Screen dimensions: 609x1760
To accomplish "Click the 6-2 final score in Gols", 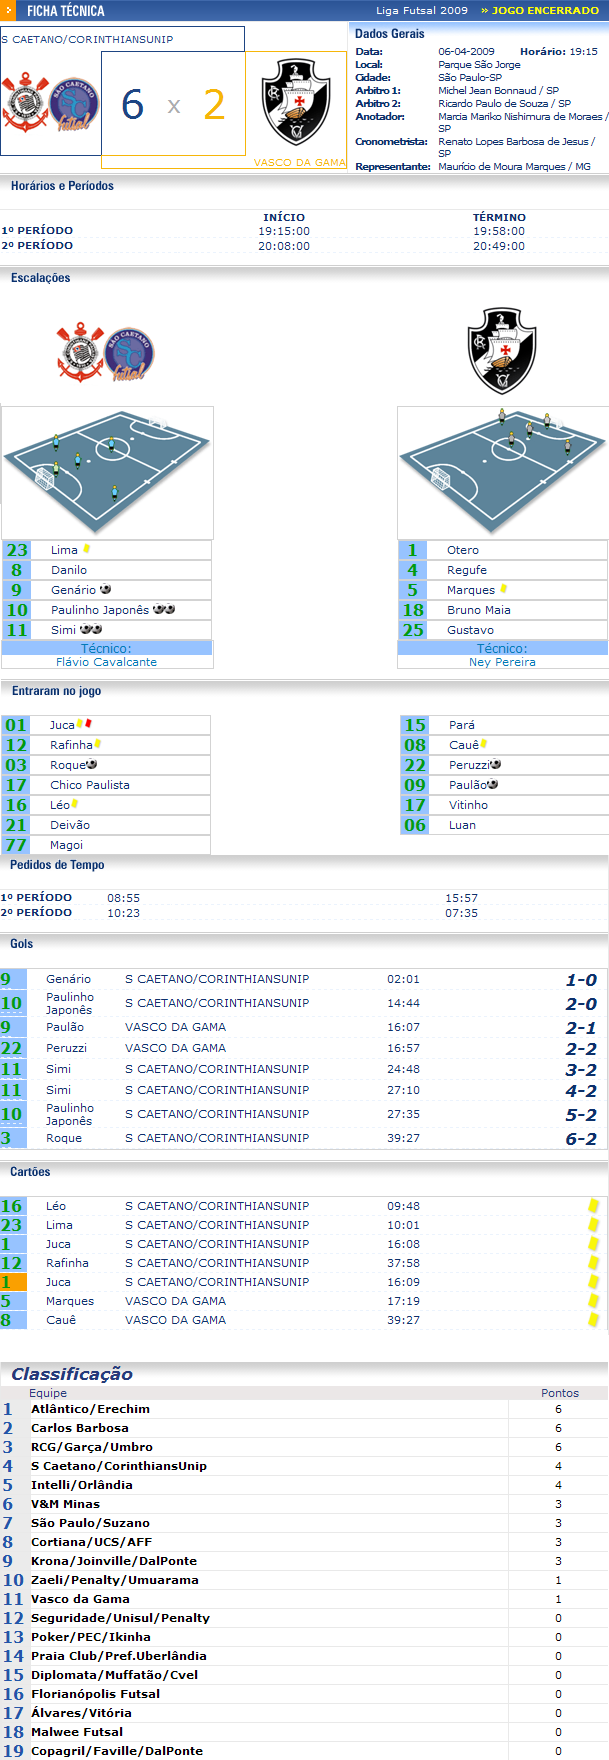I will (581, 1139).
